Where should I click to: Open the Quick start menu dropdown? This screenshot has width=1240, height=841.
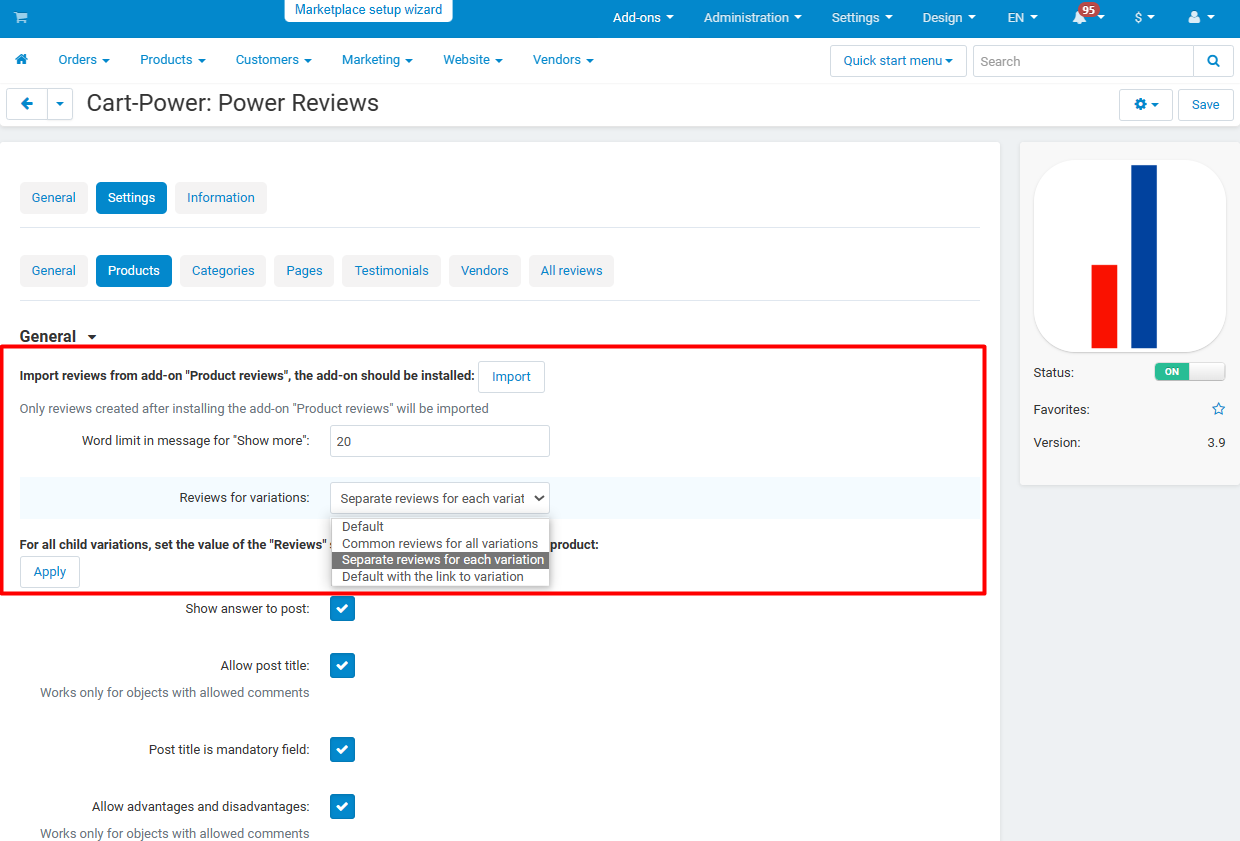[898, 61]
